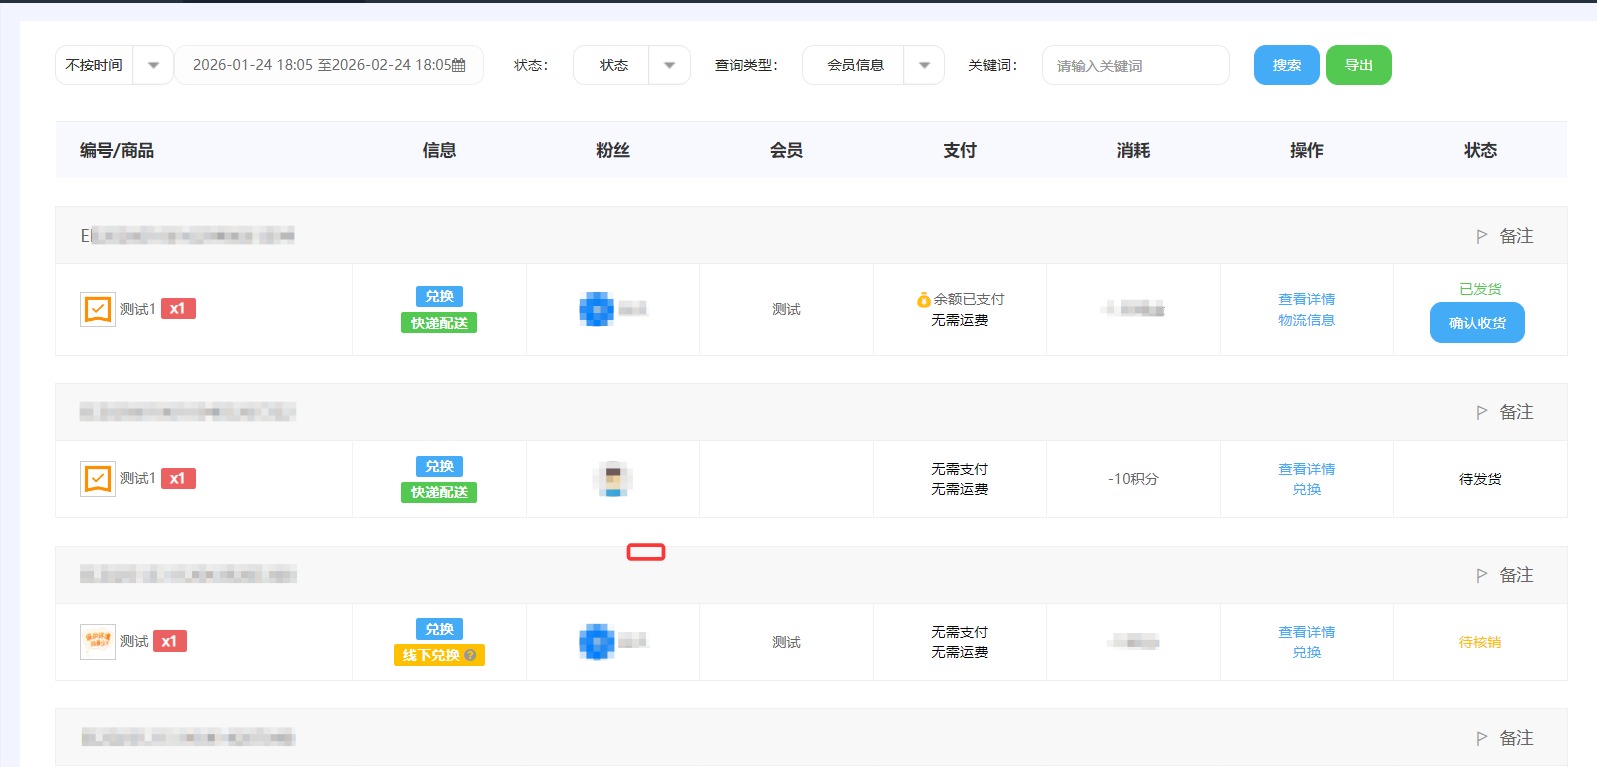
Task: Click the 状态 column header
Action: [1480, 150]
